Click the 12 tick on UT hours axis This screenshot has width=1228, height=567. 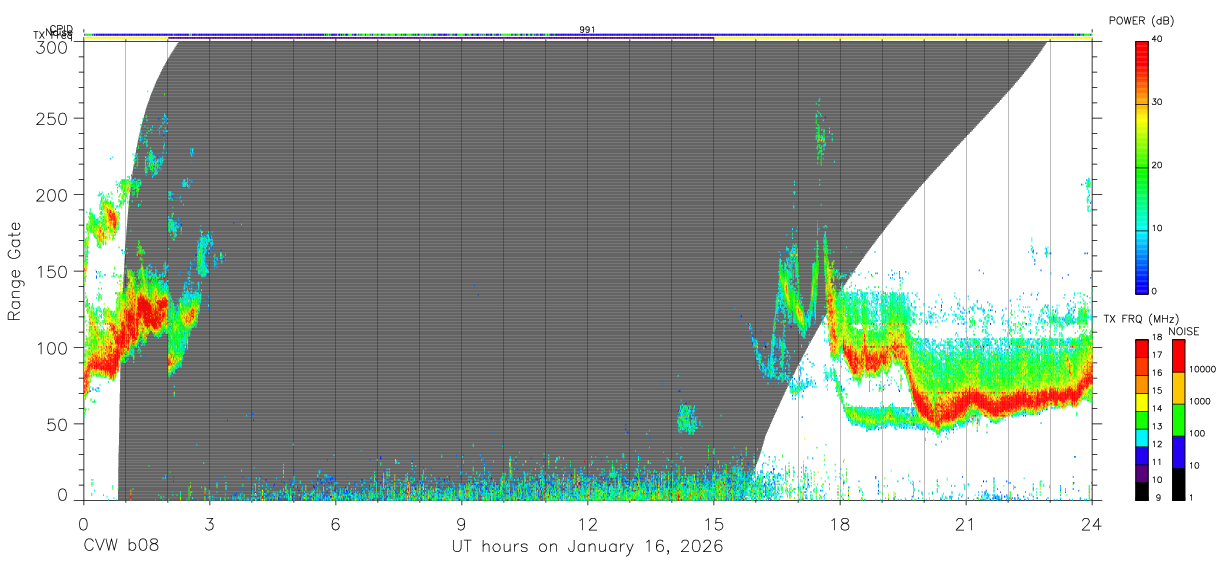coord(588,523)
